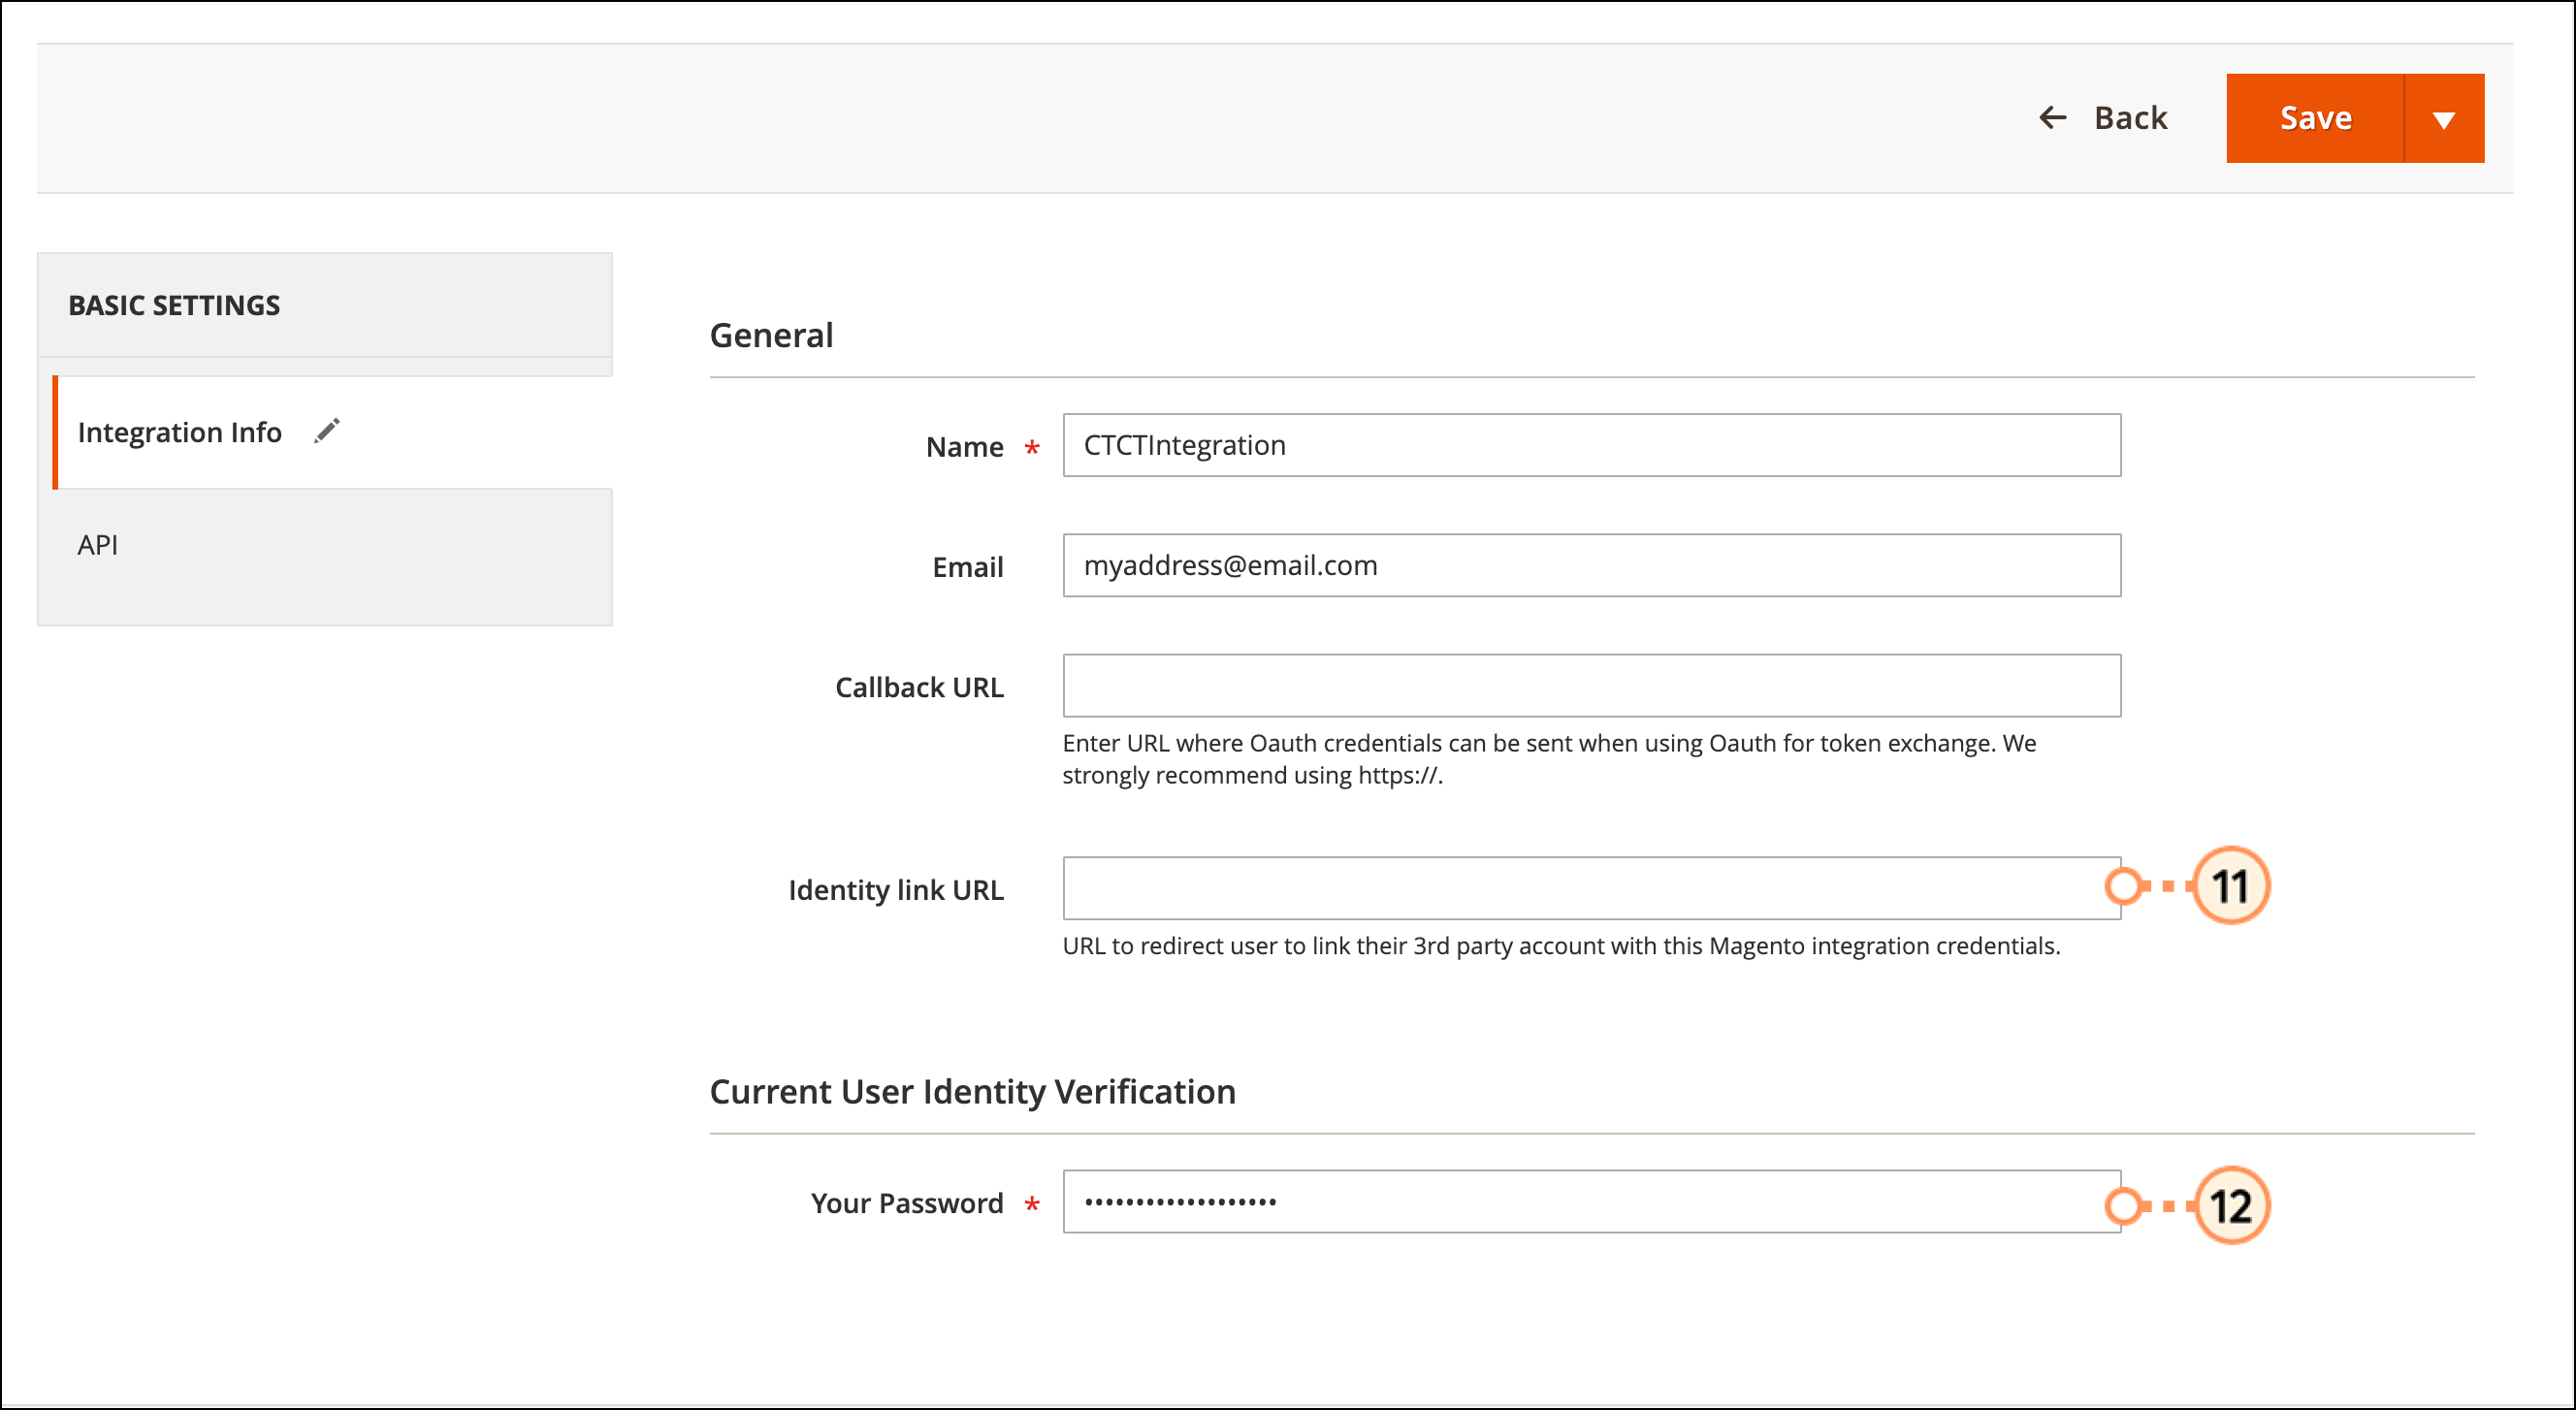Click the Current User Identity Verification heading
2576x1410 pixels.
coord(972,1091)
